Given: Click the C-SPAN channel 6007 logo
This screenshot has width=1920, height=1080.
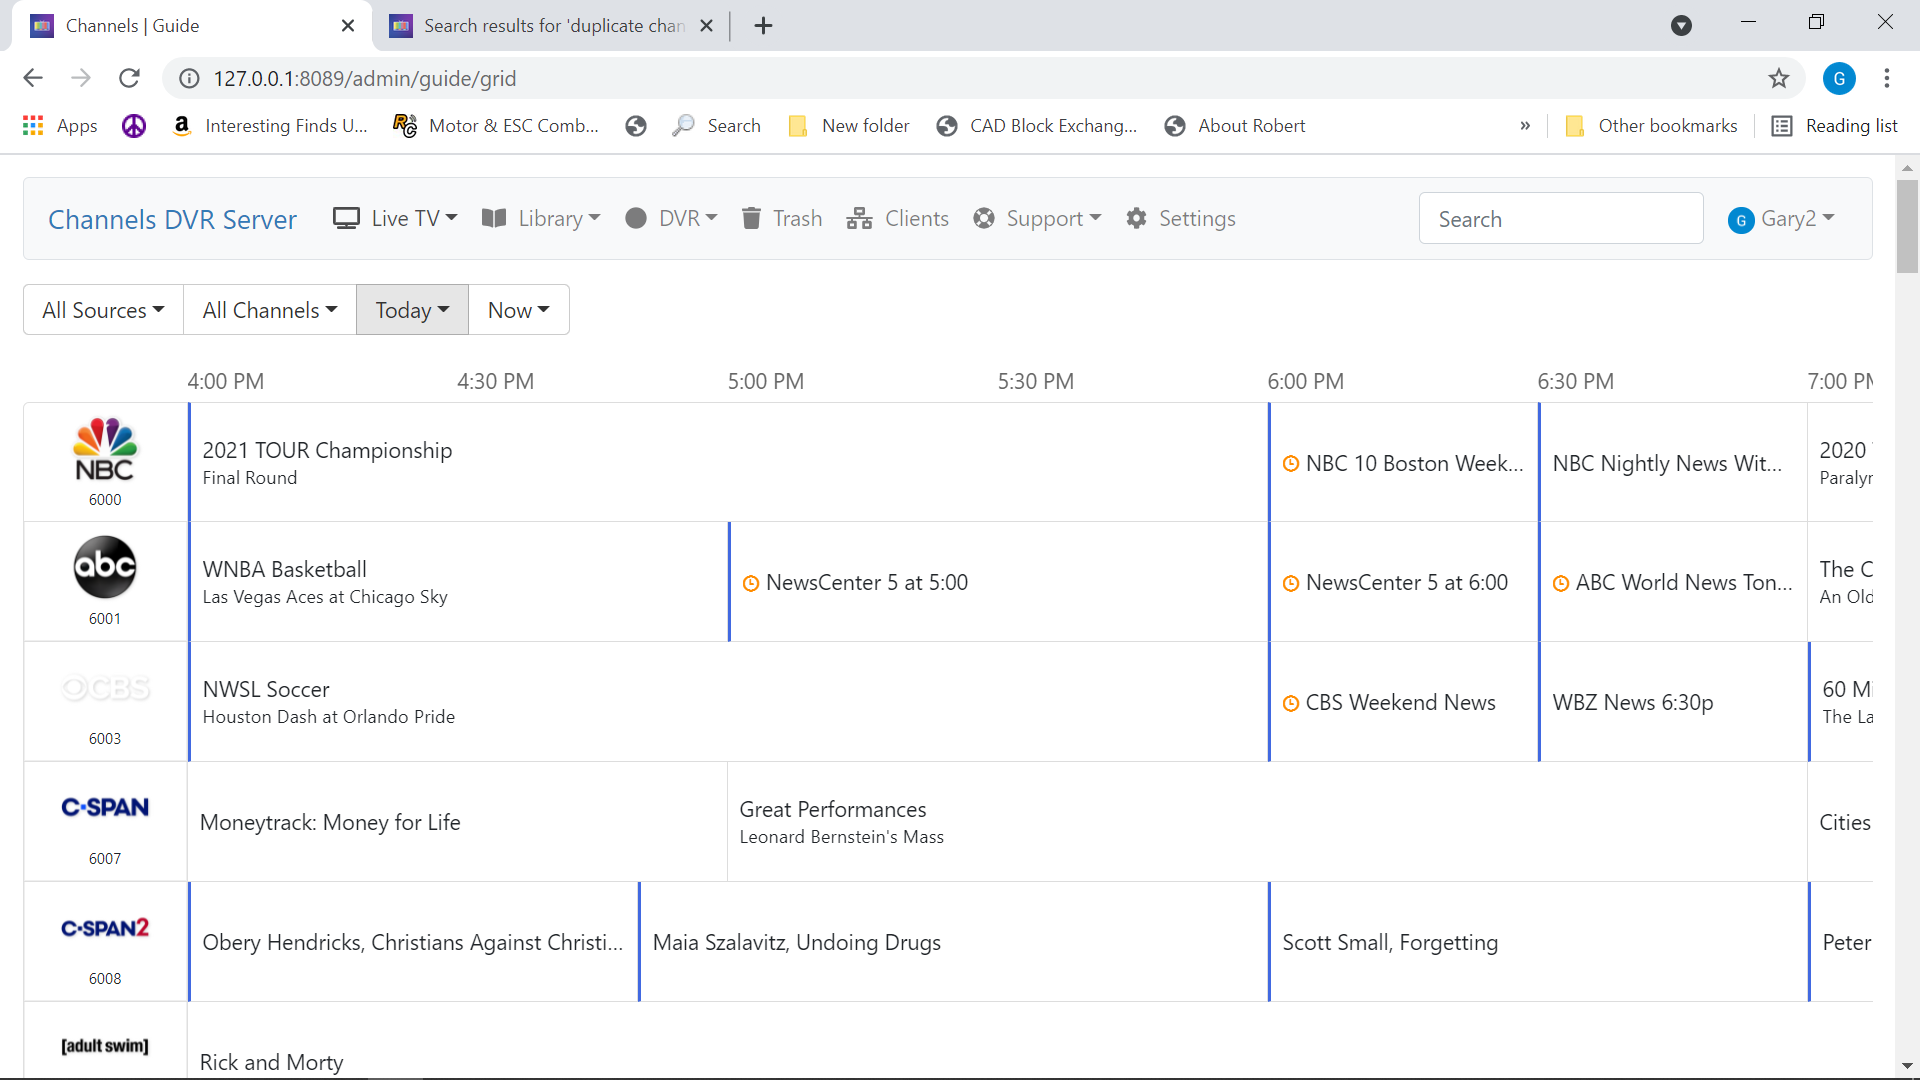Looking at the screenshot, I should (105, 808).
